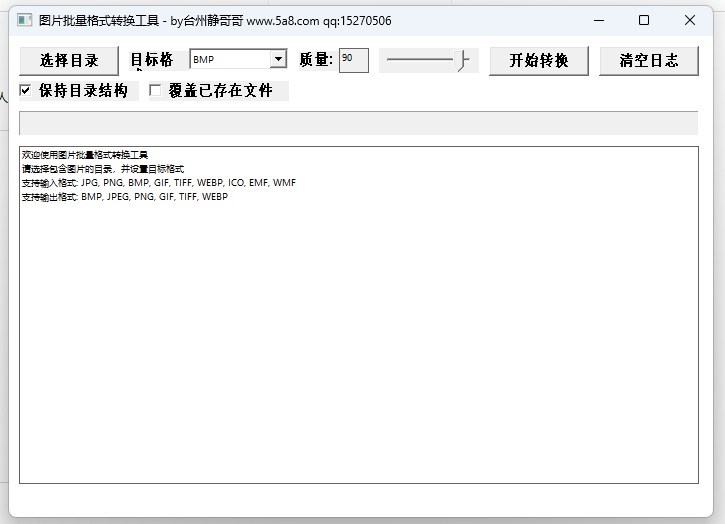Close the image converter window
This screenshot has height=524, width=725.
click(x=690, y=20)
